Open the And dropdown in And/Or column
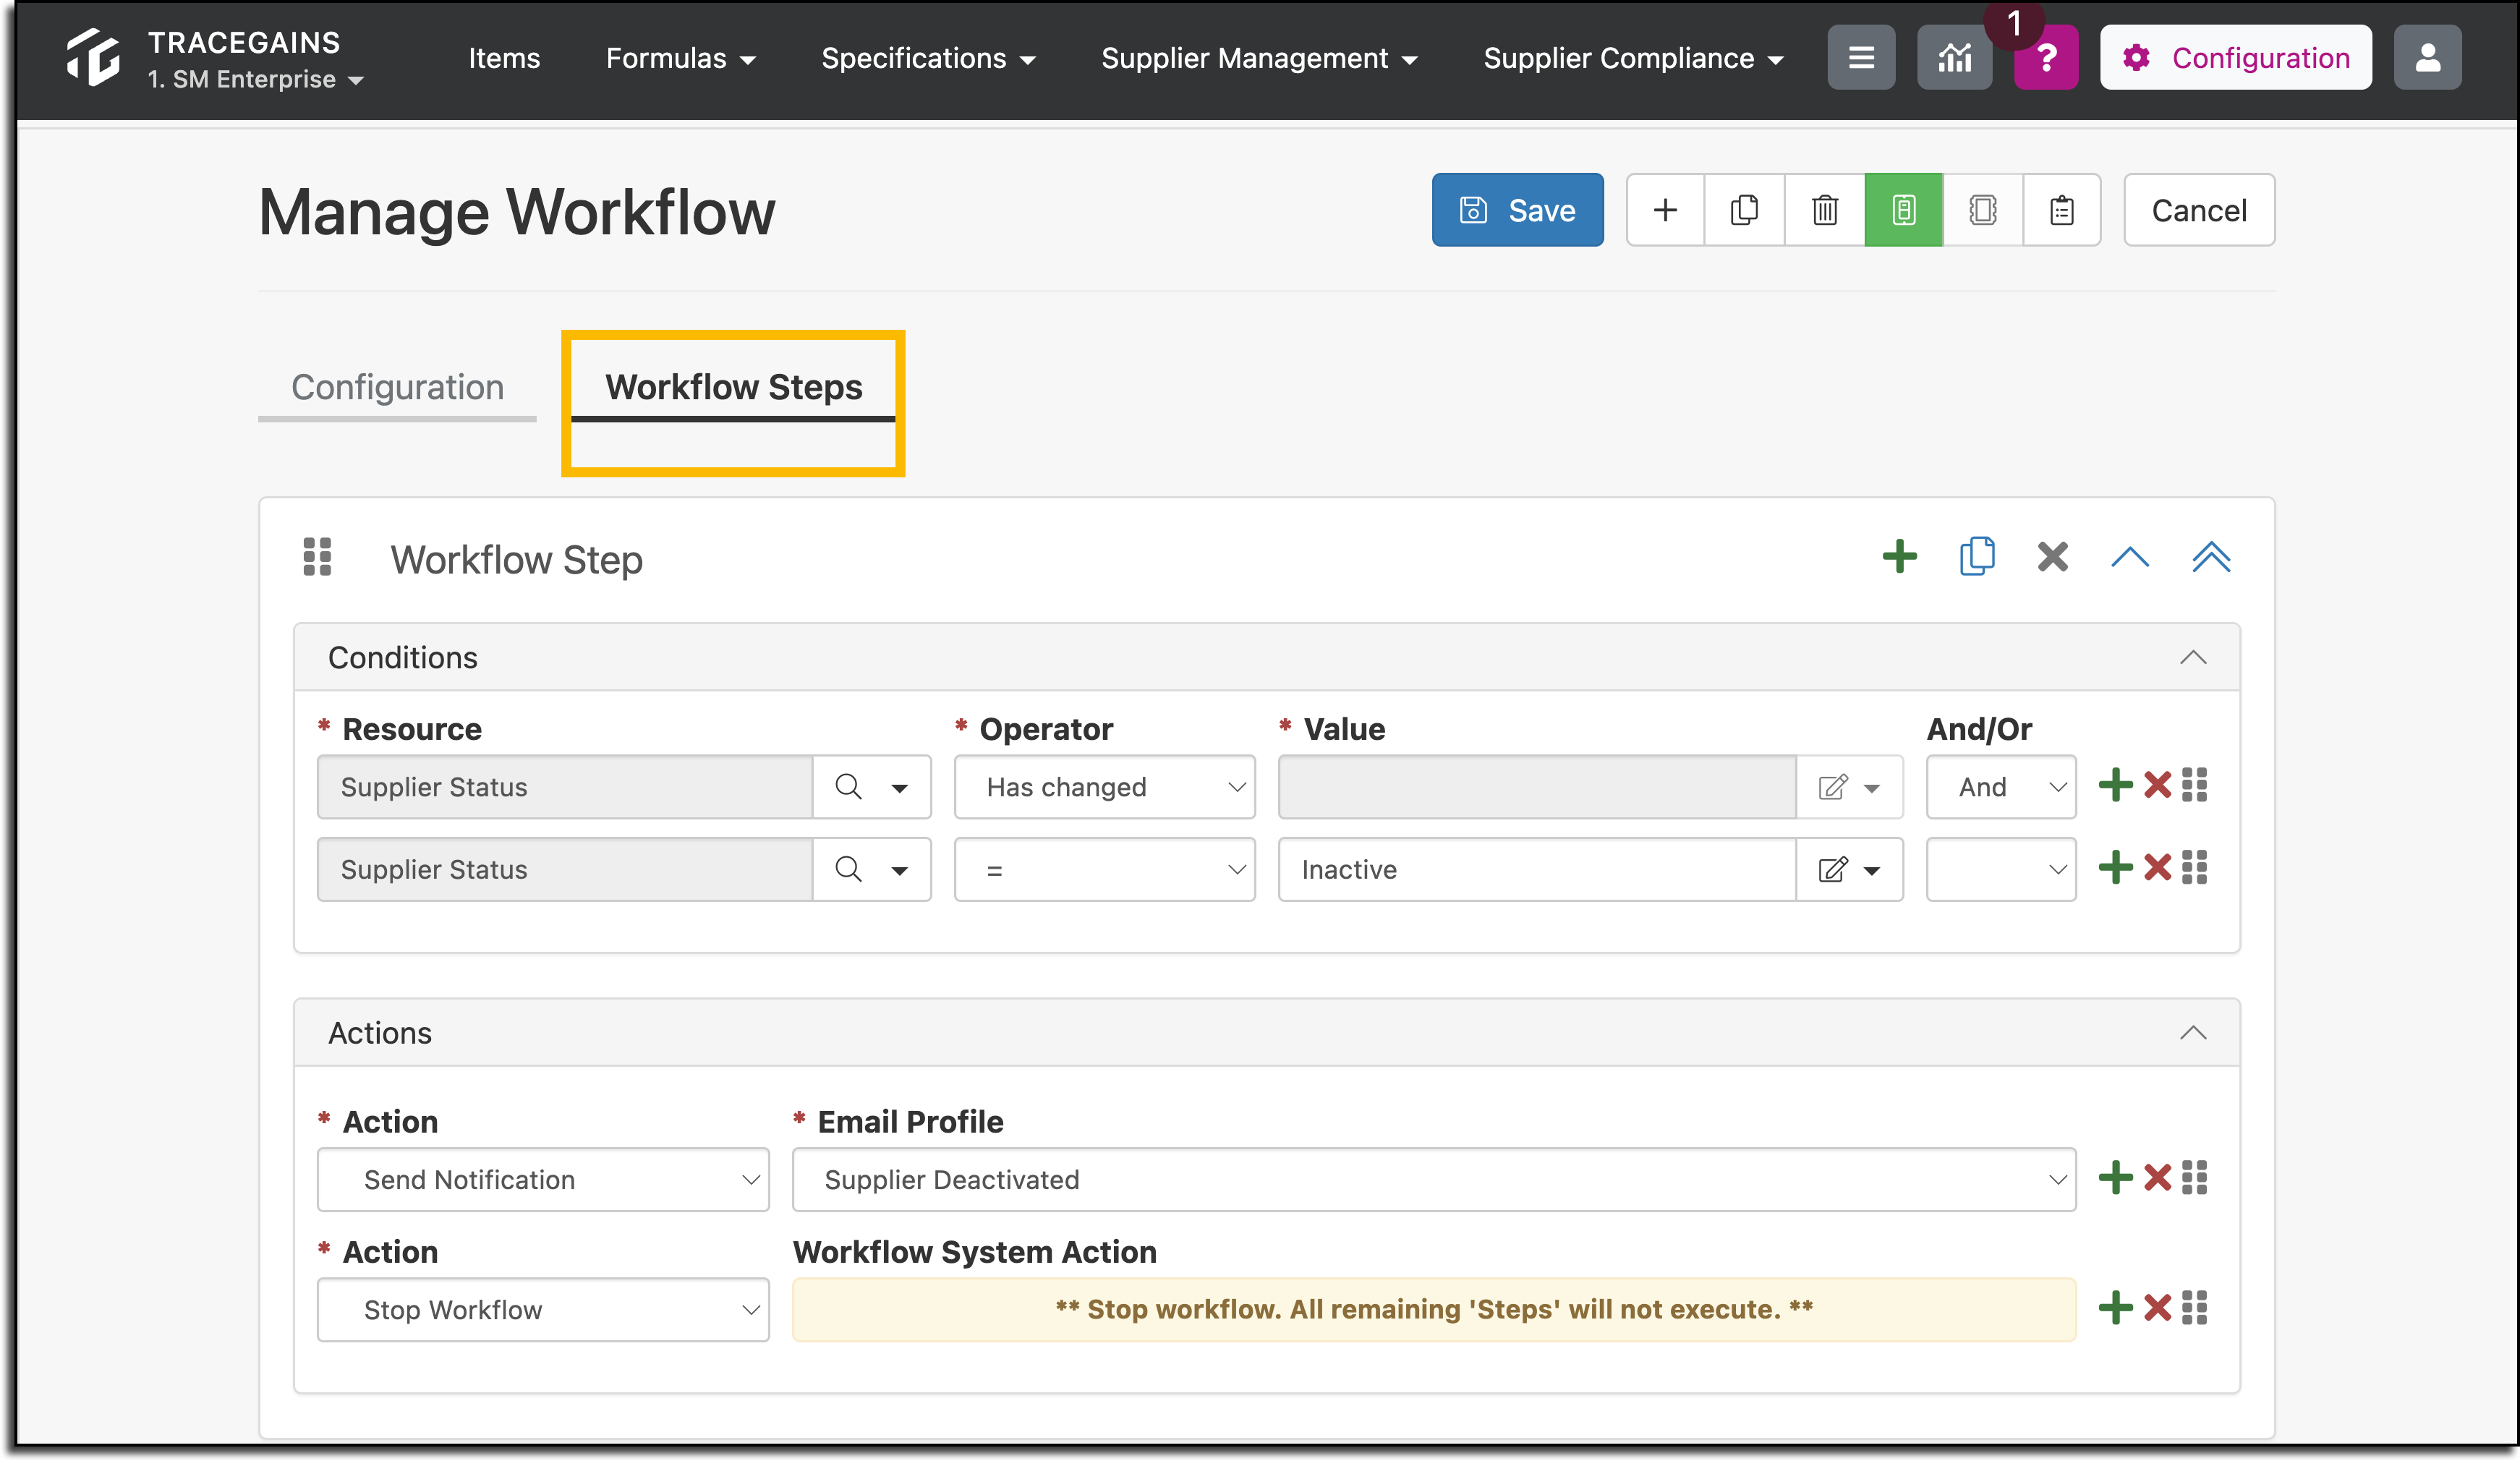Viewport: 2520px width, 1461px height. pos(2001,787)
